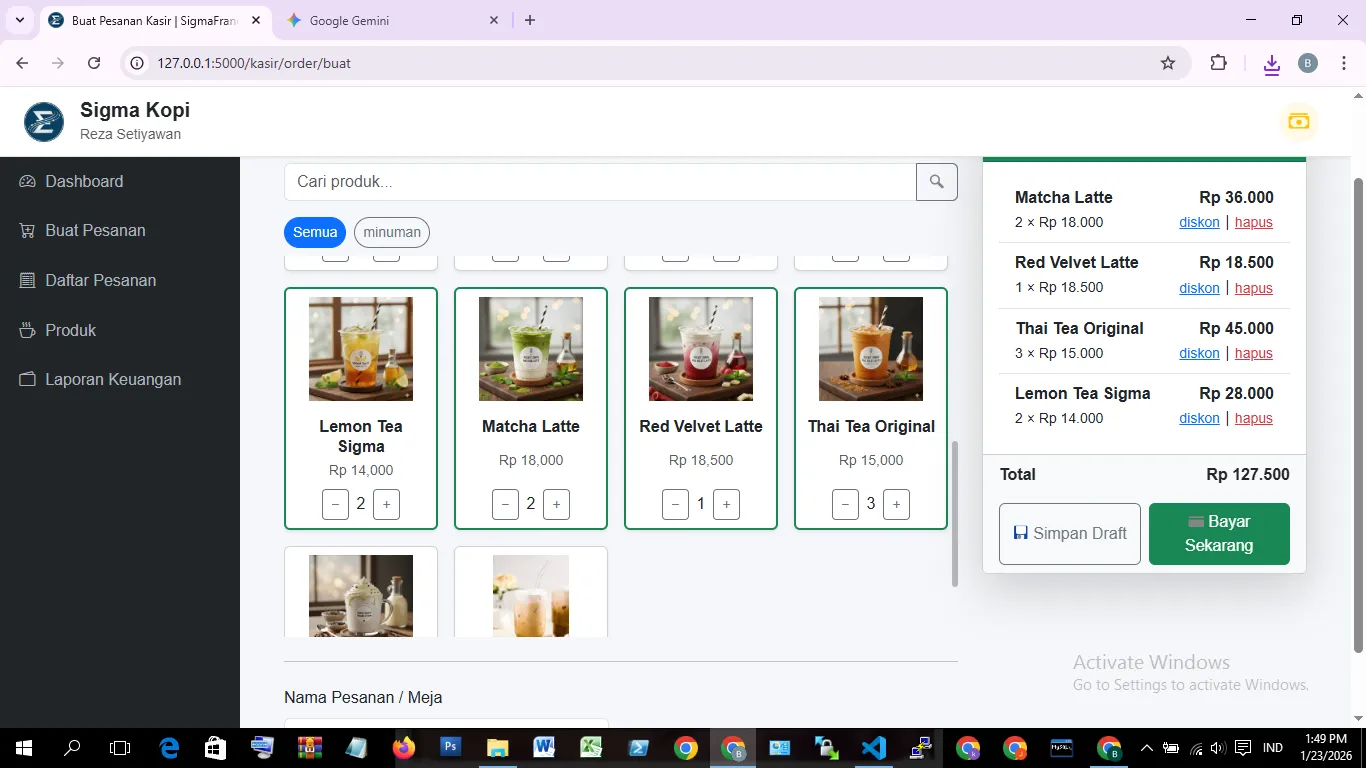This screenshot has width=1366, height=768.
Task: Show hidden system tray icons
Action: pos(1146,748)
